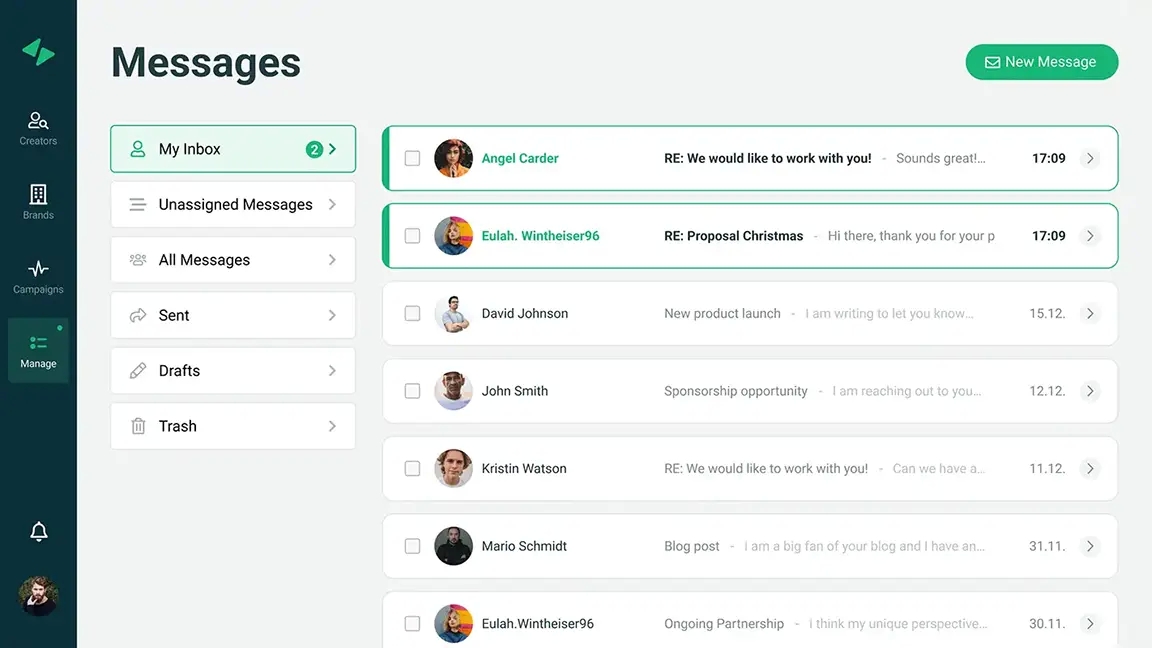The image size is (1152, 648).
Task: Click the New Message button
Action: point(1041,62)
